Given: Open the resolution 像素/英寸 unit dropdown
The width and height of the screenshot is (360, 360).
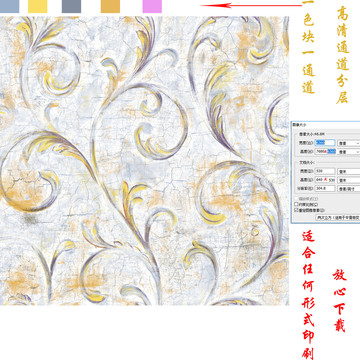Looking at the screenshot, I should click(349, 189).
